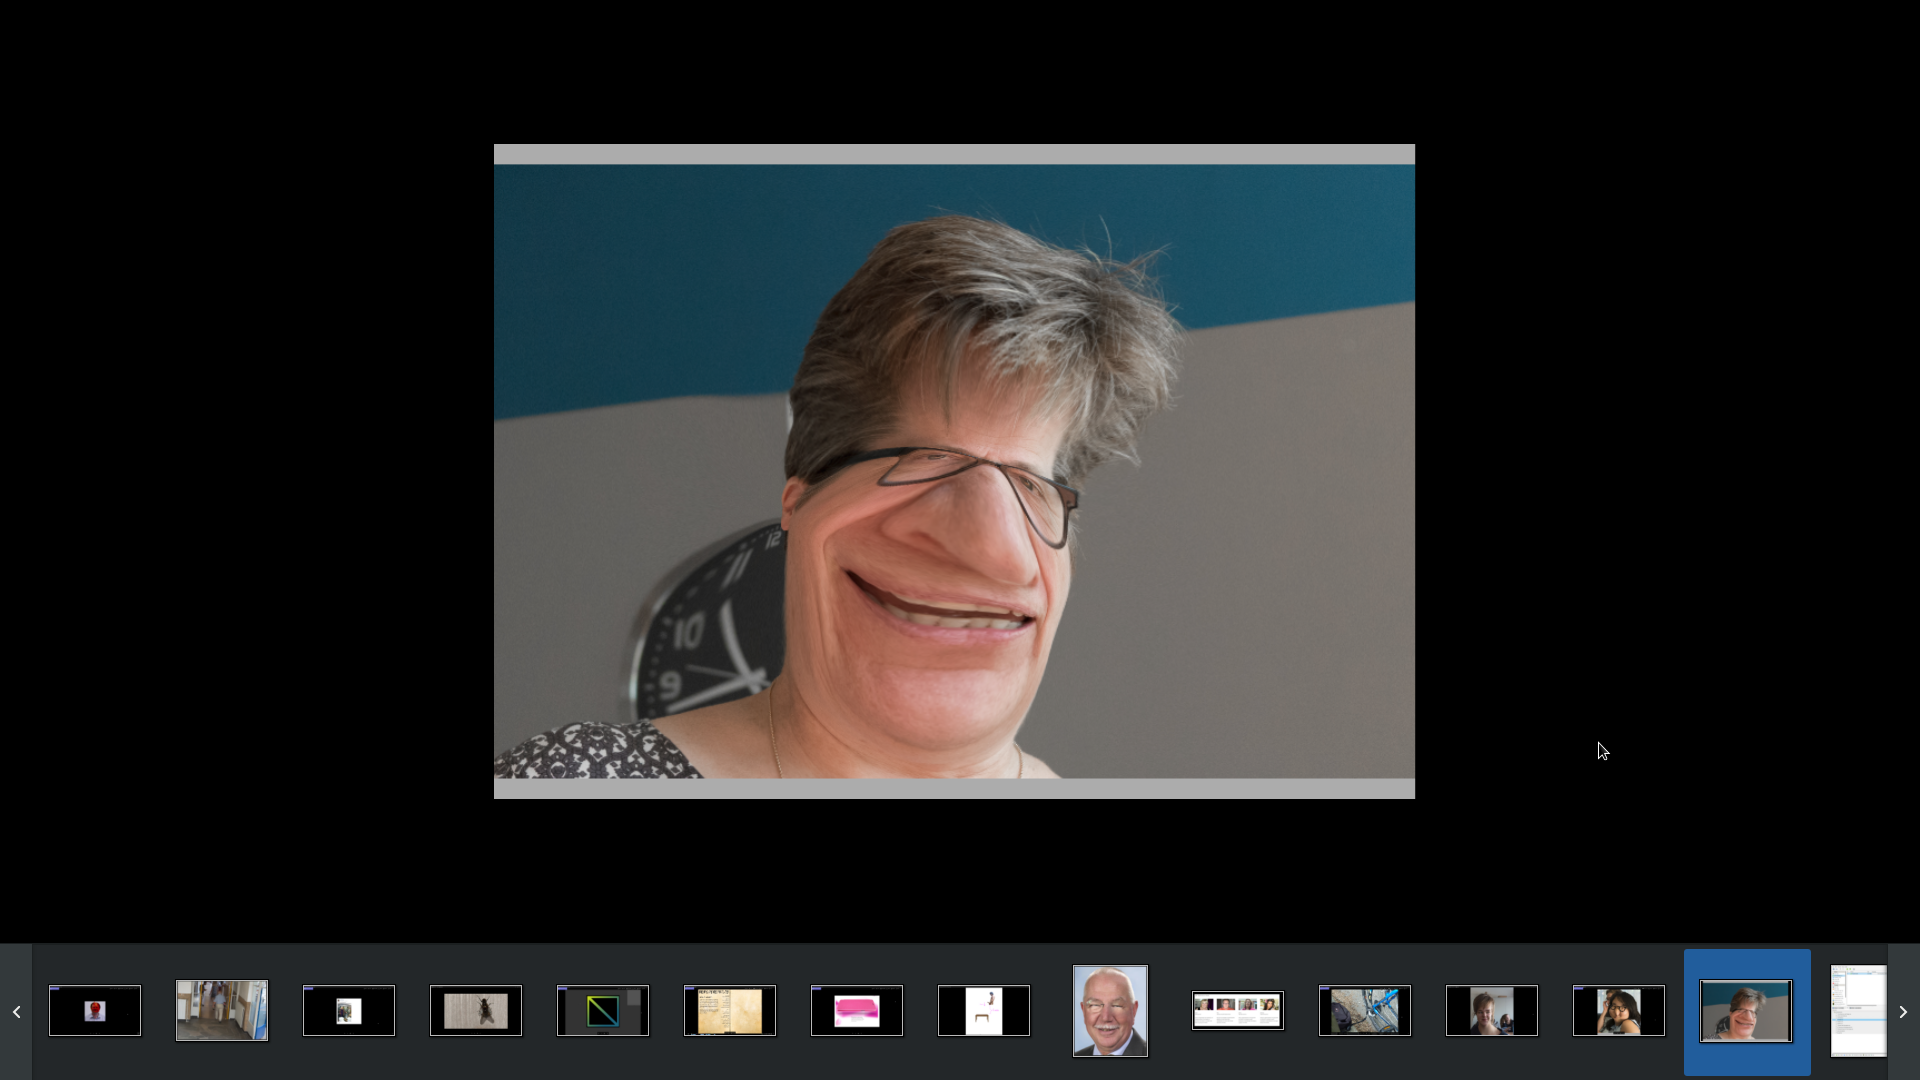Image resolution: width=1920 pixels, height=1080 pixels.
Task: Select the old parchment newspaper thumbnail
Action: coord(730,1011)
